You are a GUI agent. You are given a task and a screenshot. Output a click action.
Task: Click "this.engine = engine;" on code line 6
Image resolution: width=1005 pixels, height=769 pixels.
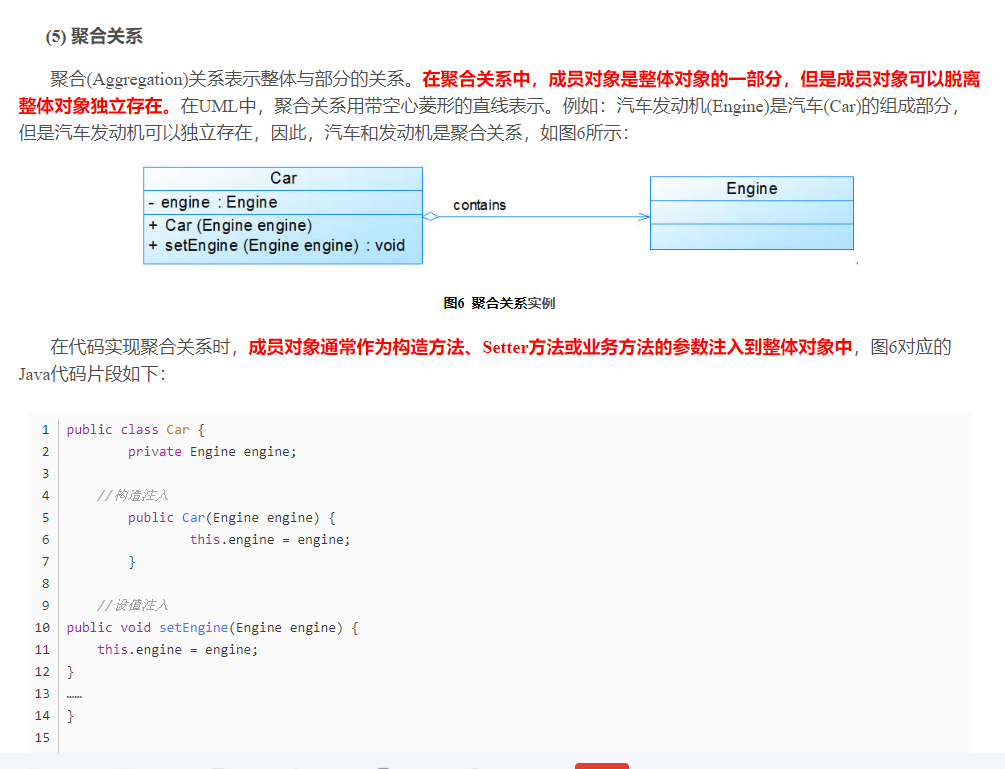pyautogui.click(x=270, y=540)
